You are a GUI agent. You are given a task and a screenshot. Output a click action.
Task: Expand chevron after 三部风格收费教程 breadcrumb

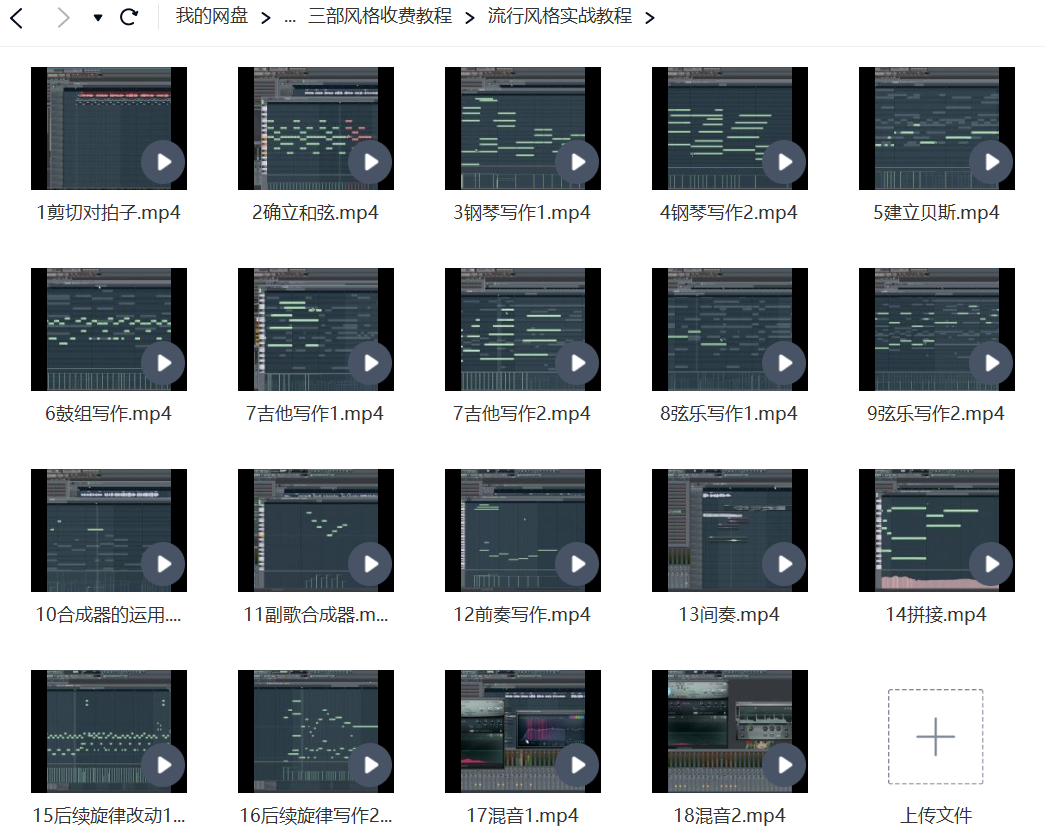tap(469, 17)
